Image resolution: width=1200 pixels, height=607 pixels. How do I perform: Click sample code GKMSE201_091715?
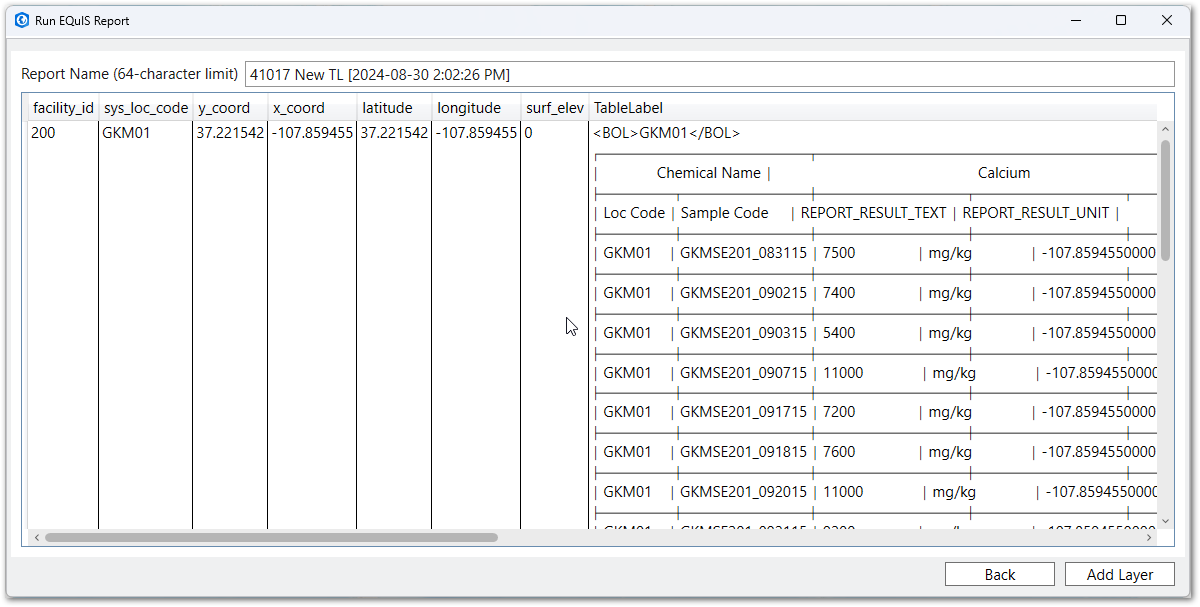pos(743,412)
